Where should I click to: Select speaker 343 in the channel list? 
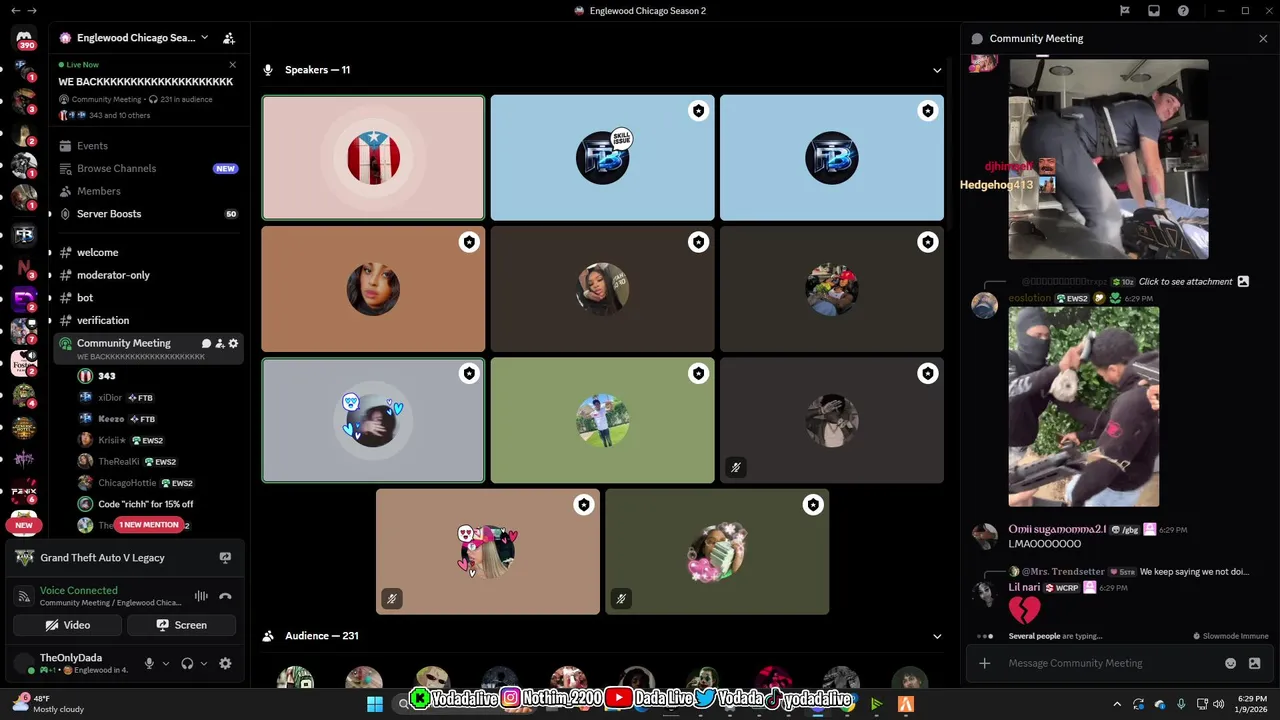[x=107, y=376]
